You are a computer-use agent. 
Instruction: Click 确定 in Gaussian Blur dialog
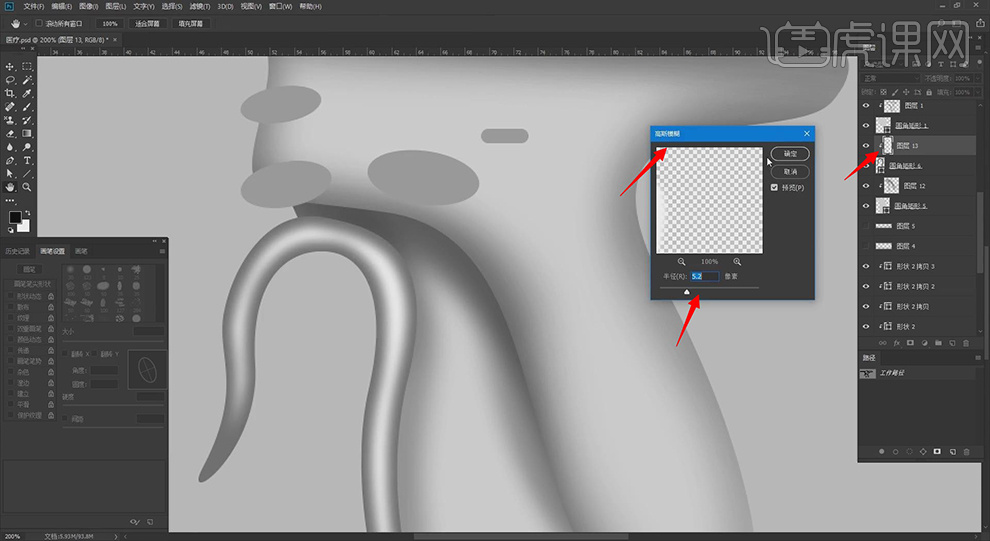pos(790,153)
